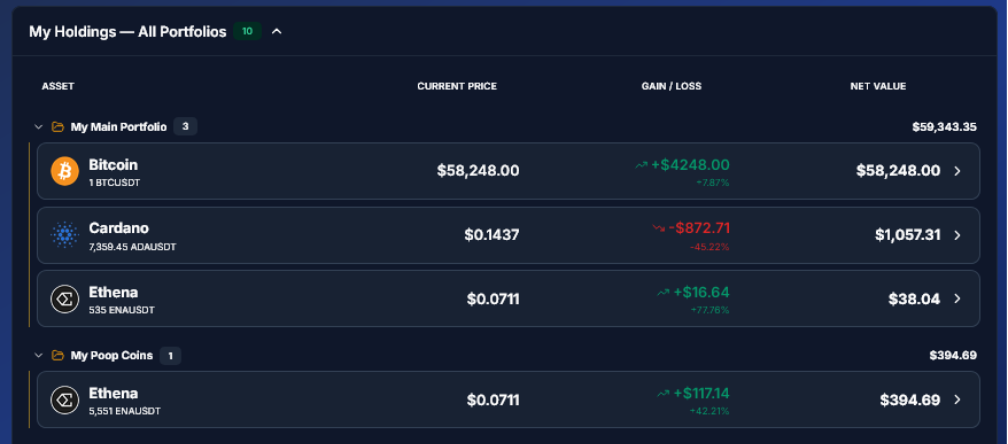The image size is (1008, 444).
Task: Click the 7,359.45 ADAUSDT quantity label
Action: point(132,247)
